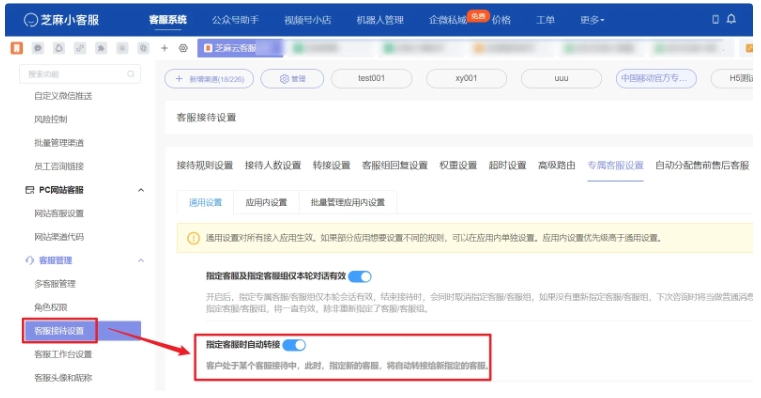Screen dimensions: 761x398
Task: Click the 管理 button with gear
Action: point(292,79)
